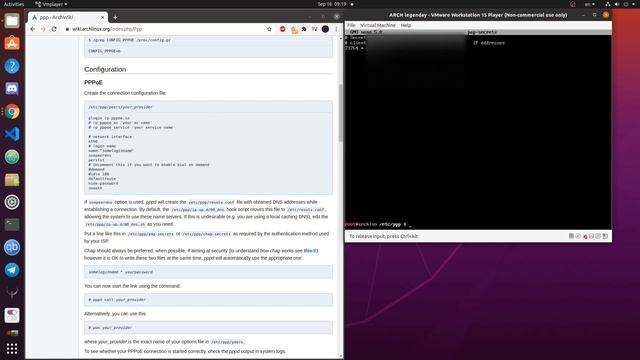Click the volume icon in system tray

coord(617,4)
